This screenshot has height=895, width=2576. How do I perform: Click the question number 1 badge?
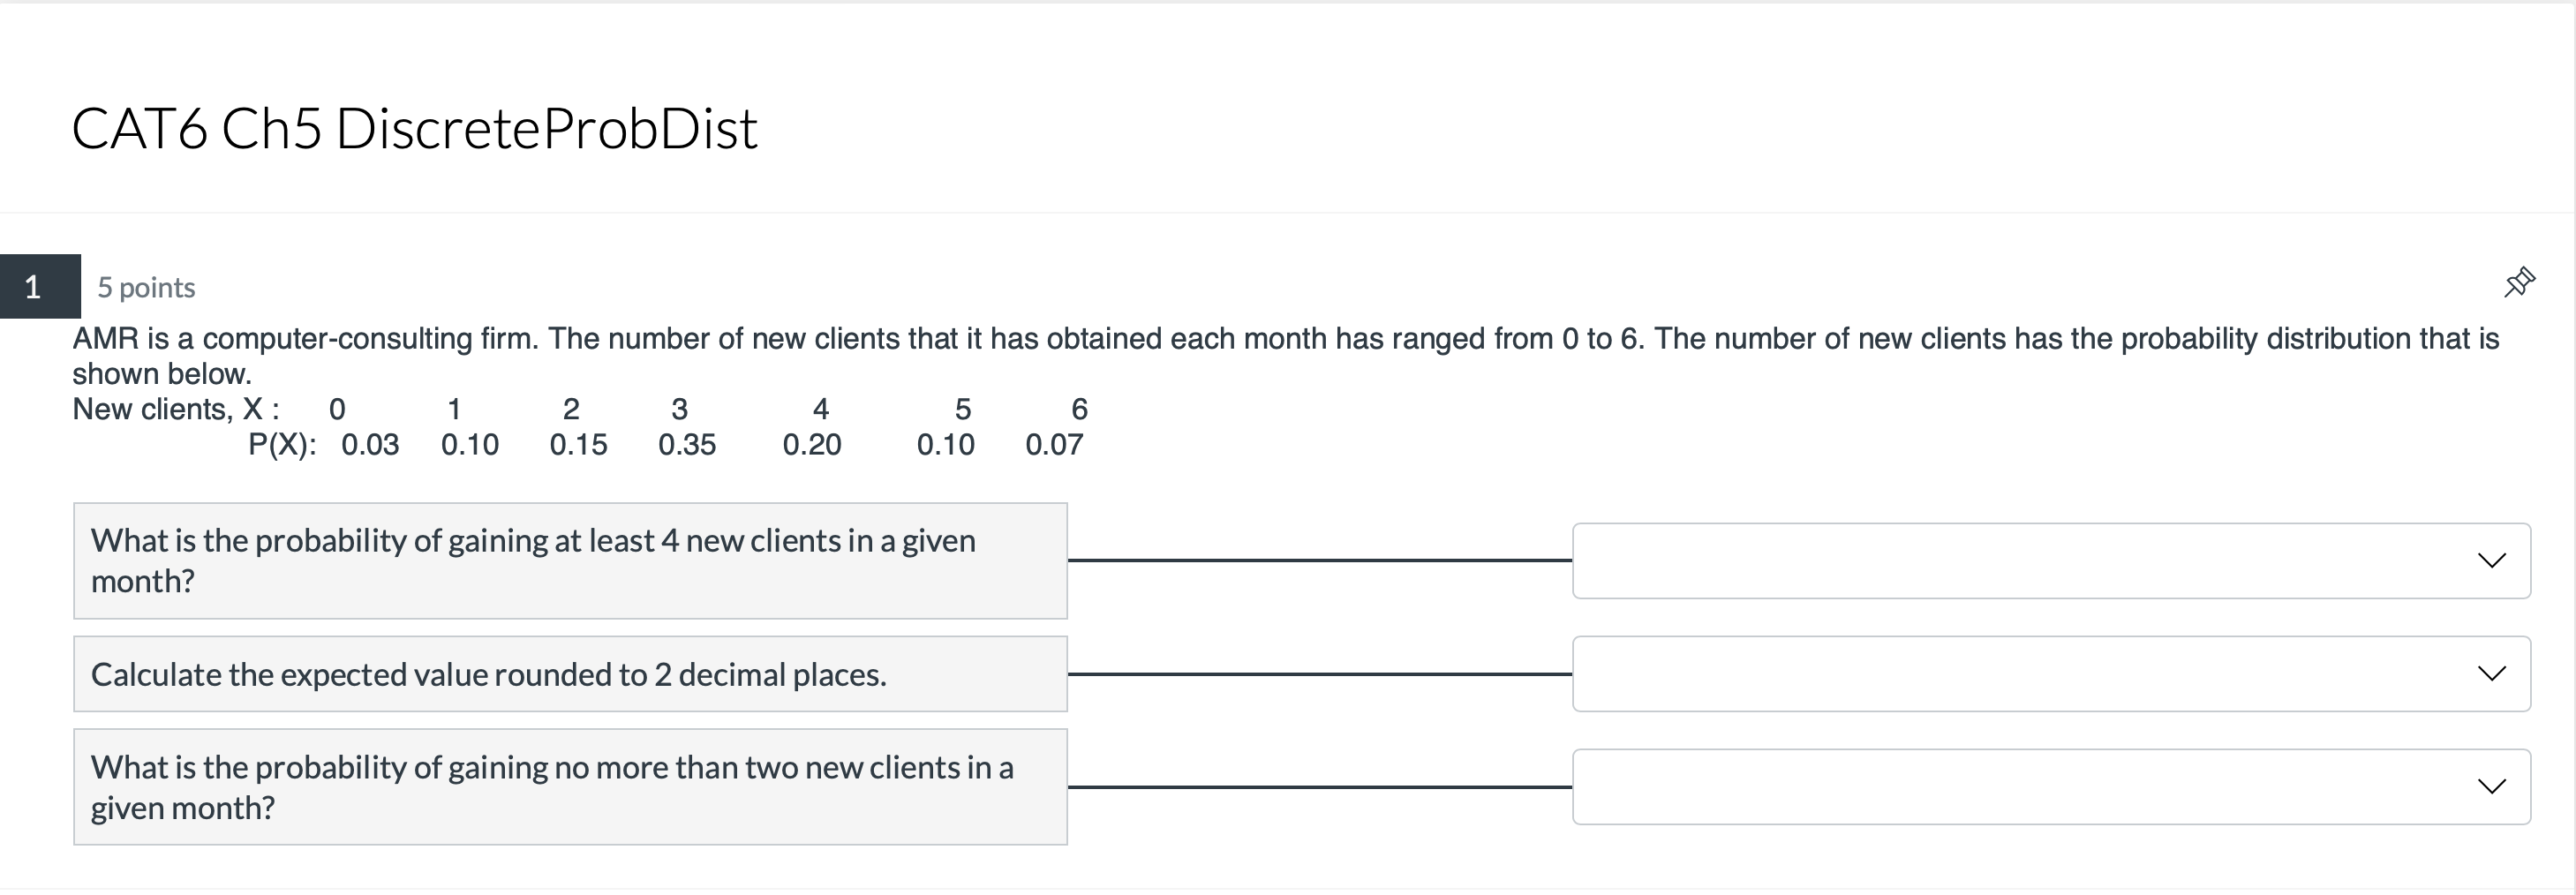click(34, 287)
